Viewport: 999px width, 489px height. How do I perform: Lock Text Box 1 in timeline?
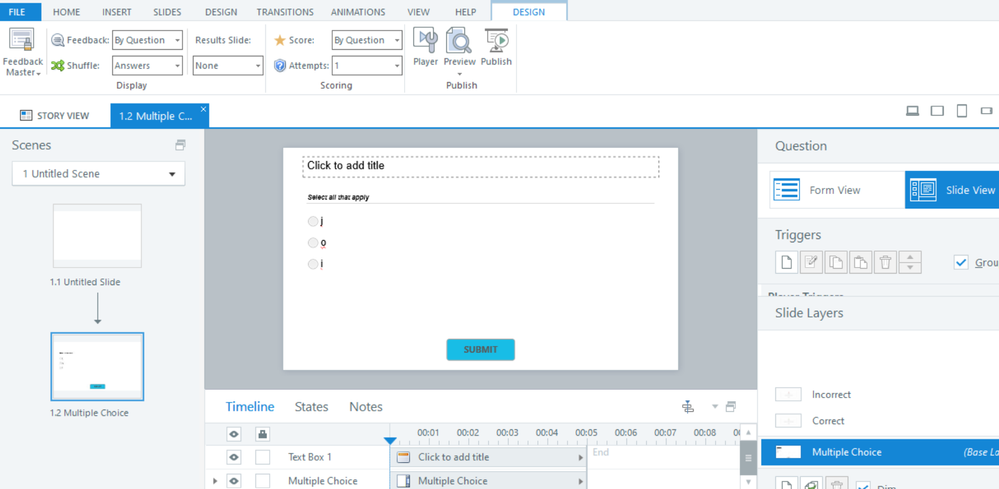262,457
